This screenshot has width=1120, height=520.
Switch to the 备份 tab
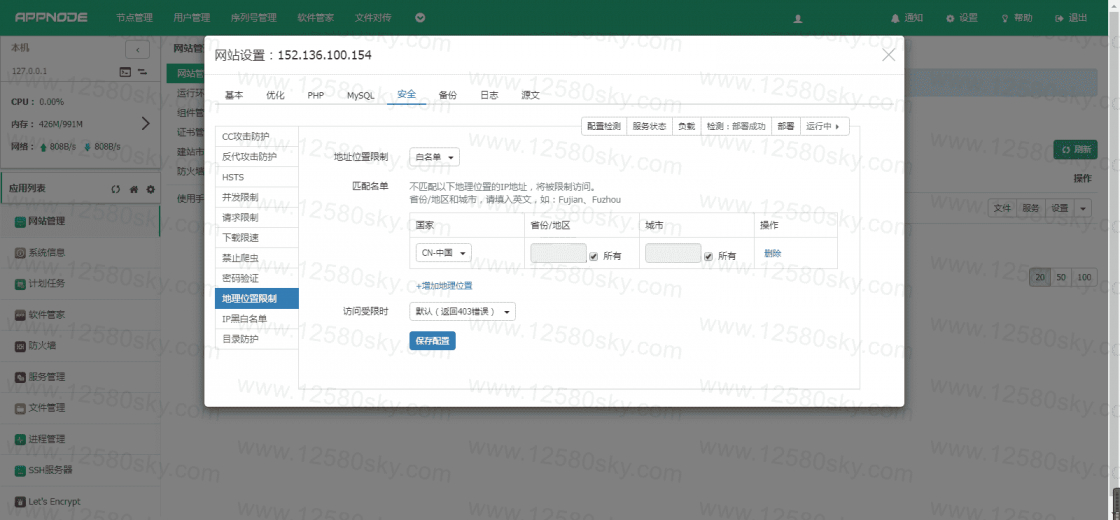(x=448, y=95)
